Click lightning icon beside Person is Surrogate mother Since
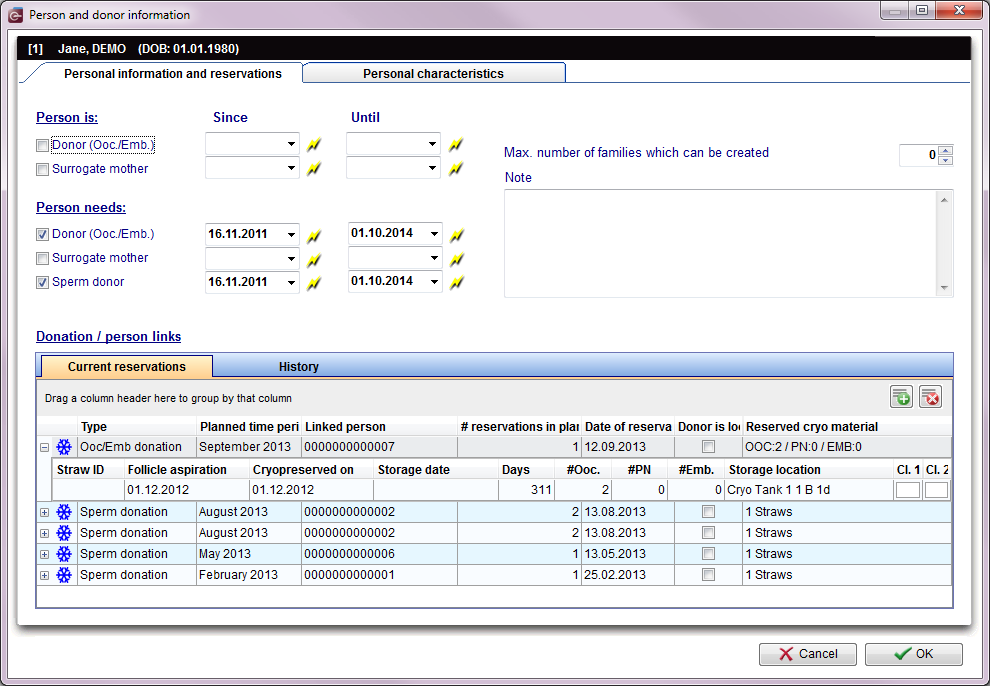The width and height of the screenshot is (990, 686). point(314,169)
